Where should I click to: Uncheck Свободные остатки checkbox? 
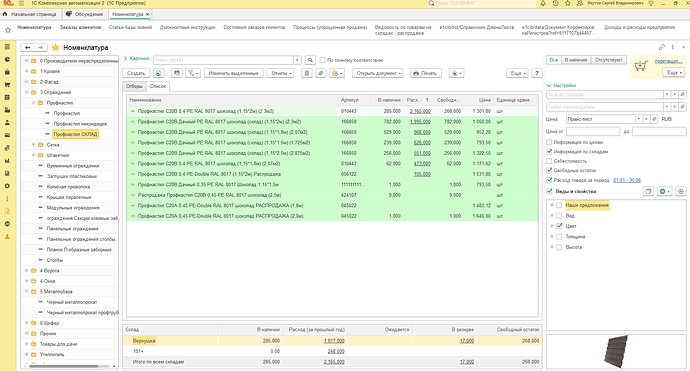(549, 170)
